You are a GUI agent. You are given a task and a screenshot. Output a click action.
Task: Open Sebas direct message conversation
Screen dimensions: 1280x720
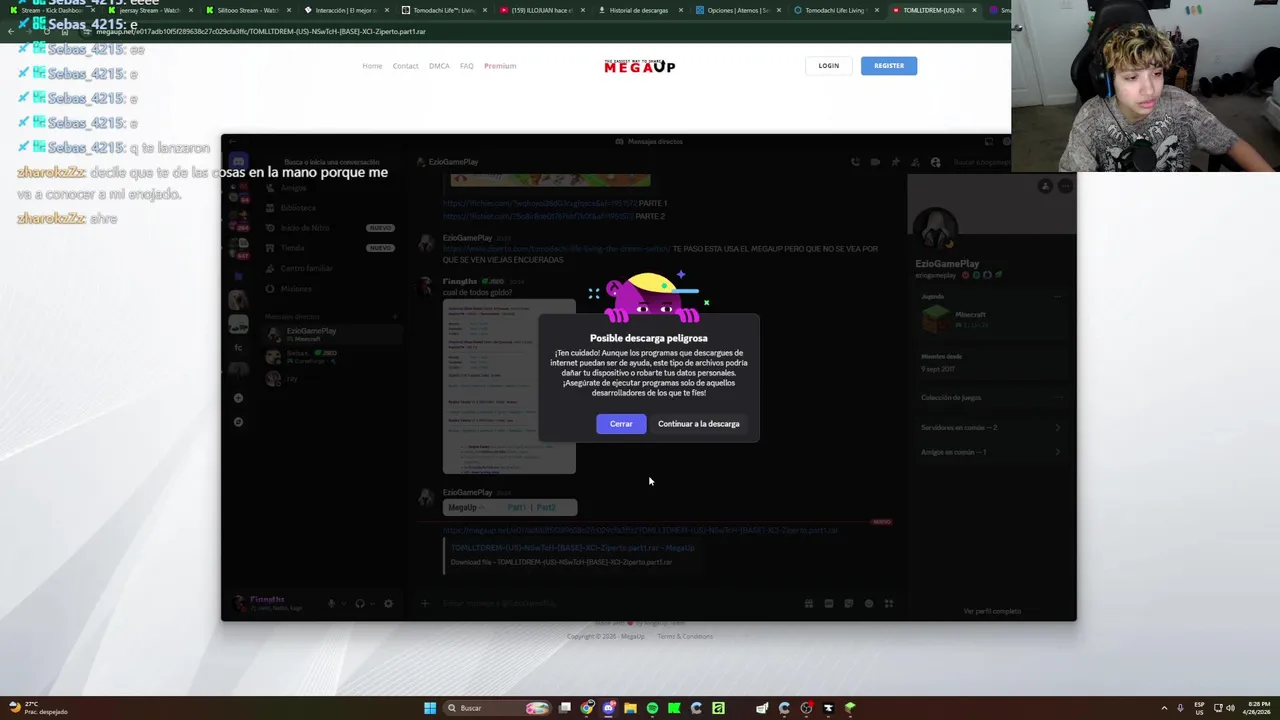point(330,356)
